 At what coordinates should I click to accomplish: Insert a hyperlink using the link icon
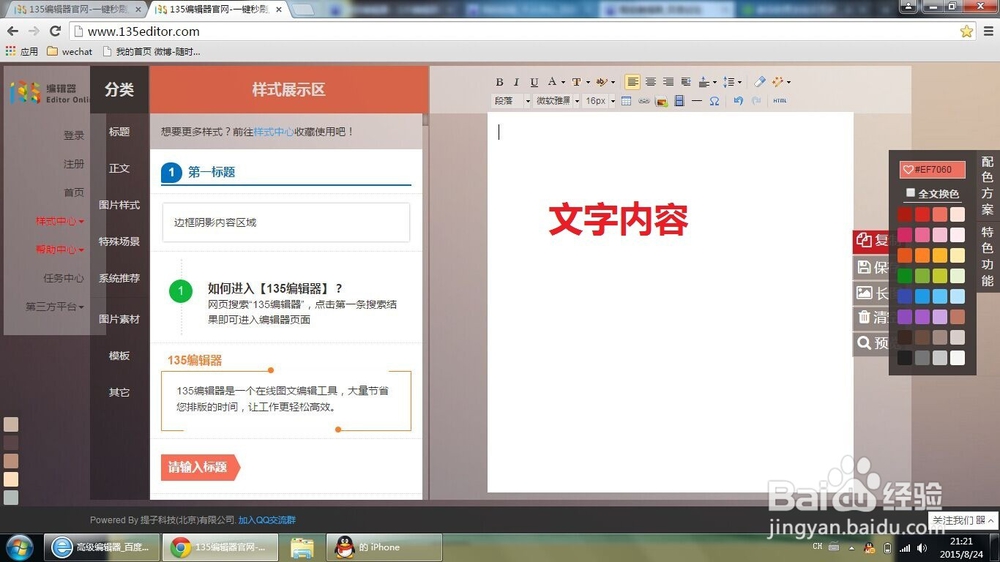643,101
